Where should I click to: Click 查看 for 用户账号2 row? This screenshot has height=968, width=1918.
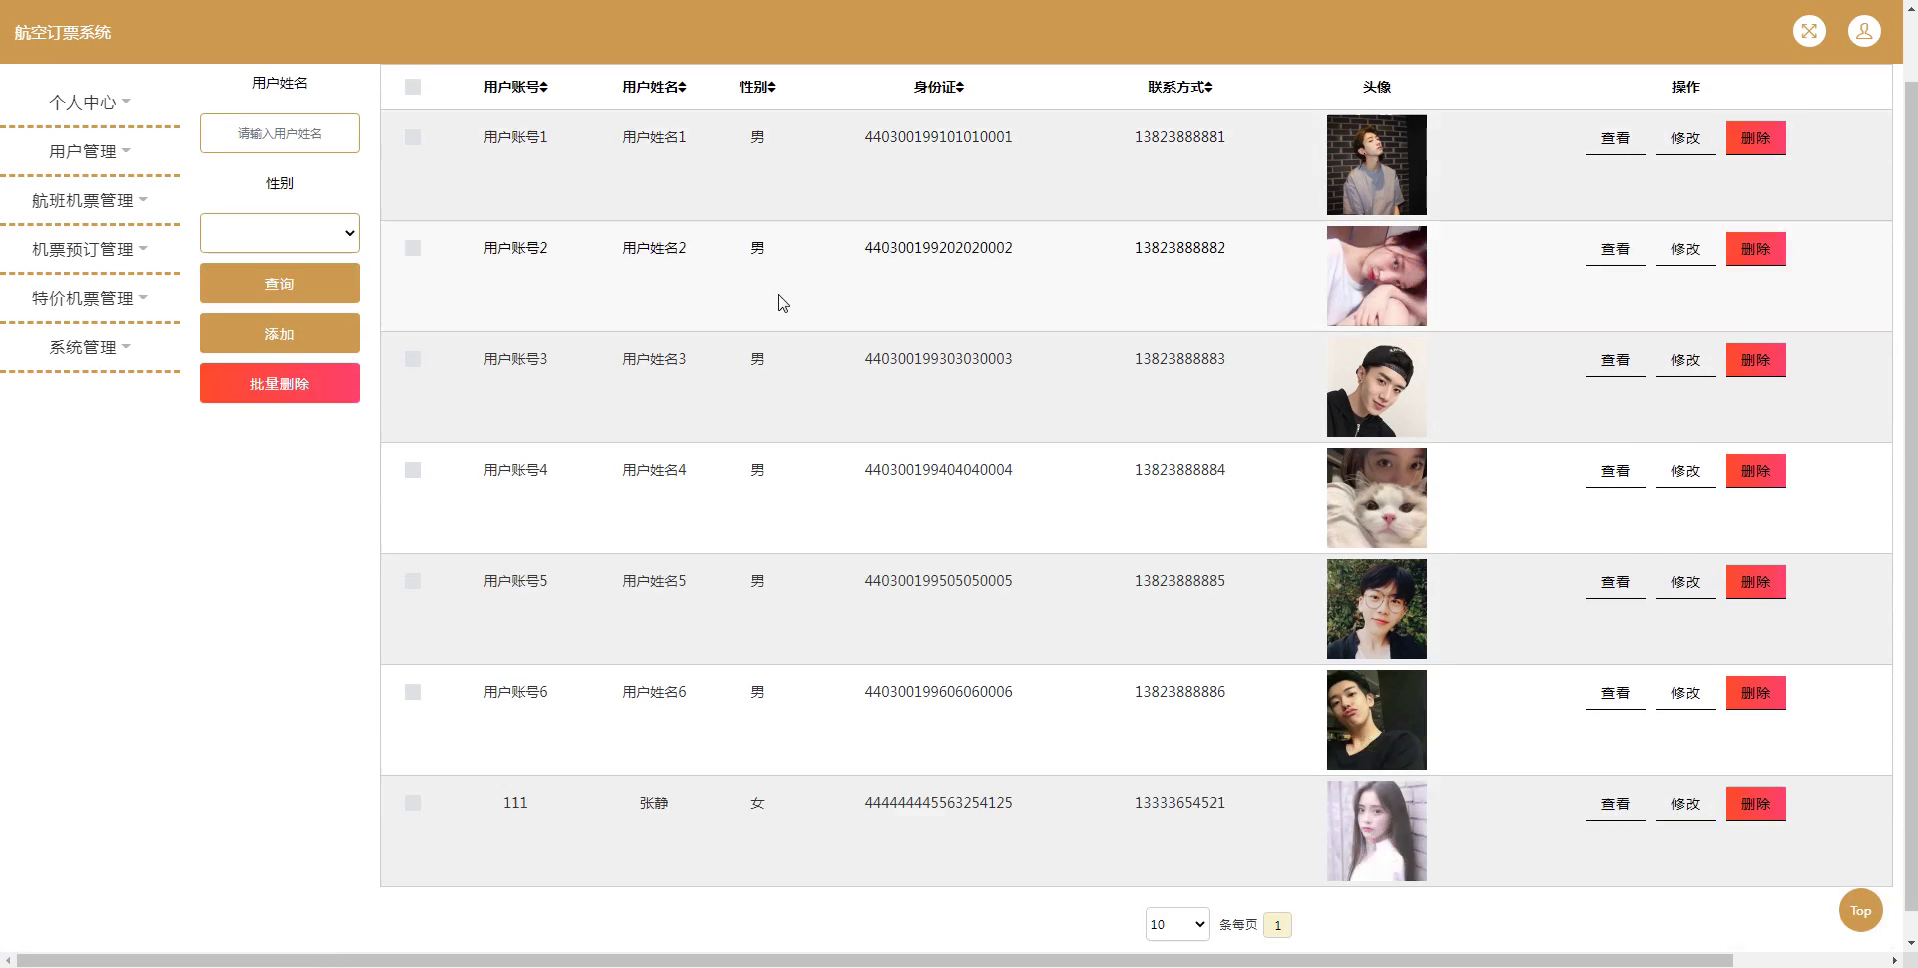tap(1616, 249)
